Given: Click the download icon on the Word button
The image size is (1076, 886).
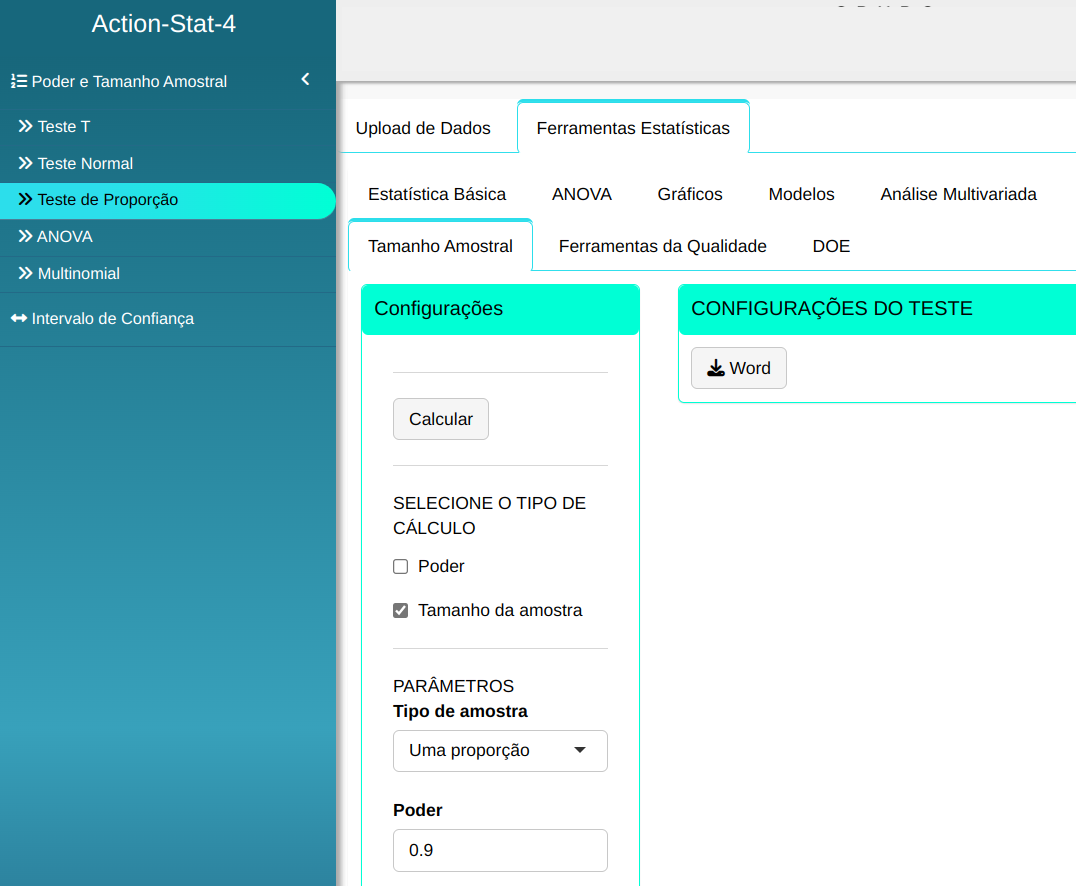Looking at the screenshot, I should tap(715, 368).
